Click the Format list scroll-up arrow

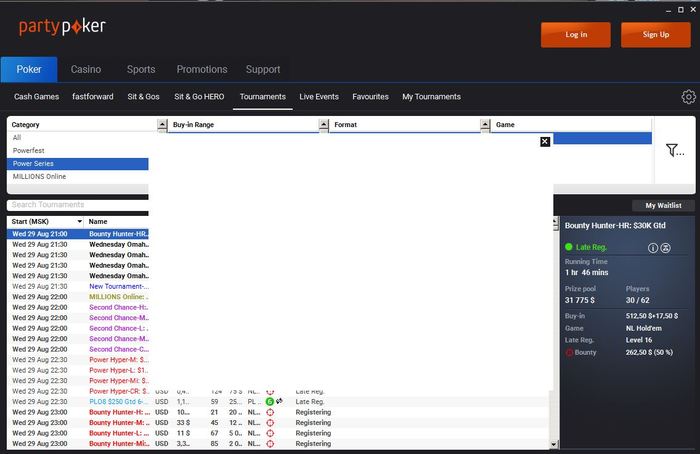[485, 125]
